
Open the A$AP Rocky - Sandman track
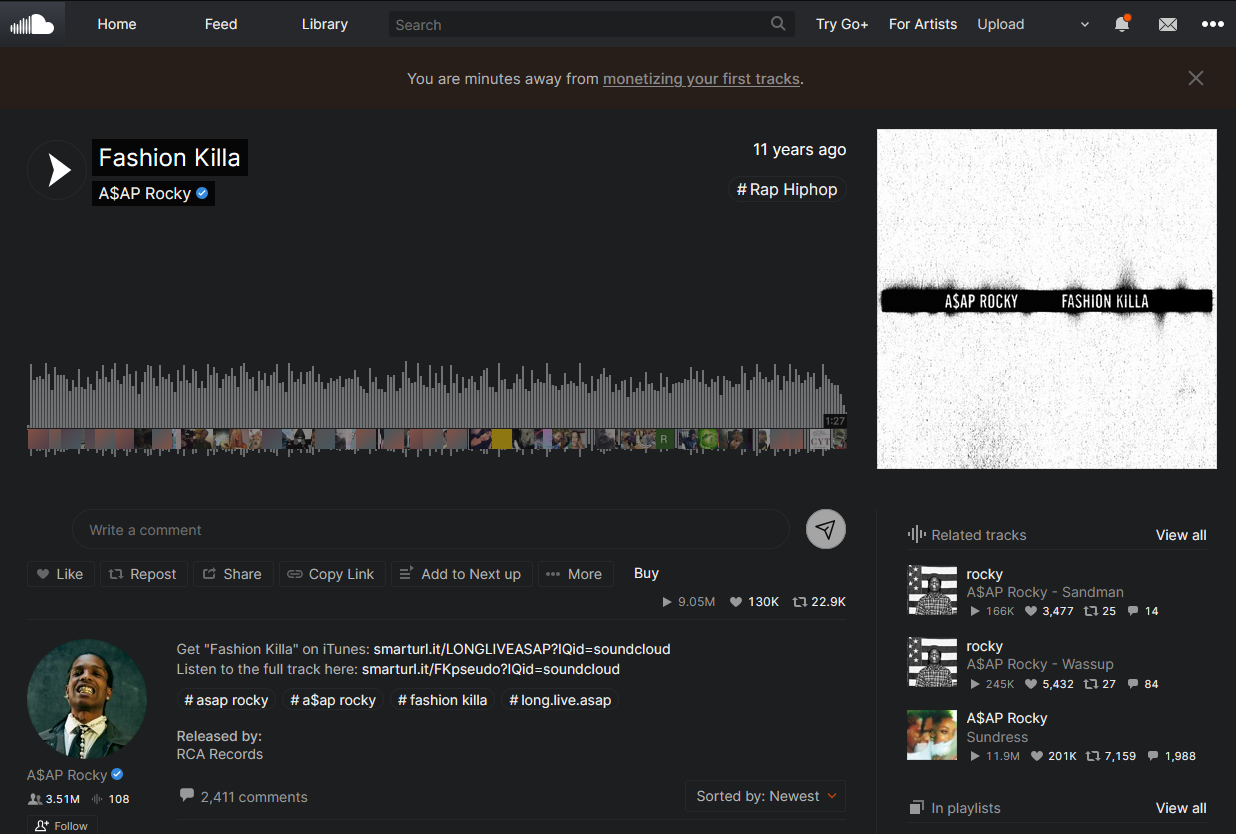(x=1045, y=592)
